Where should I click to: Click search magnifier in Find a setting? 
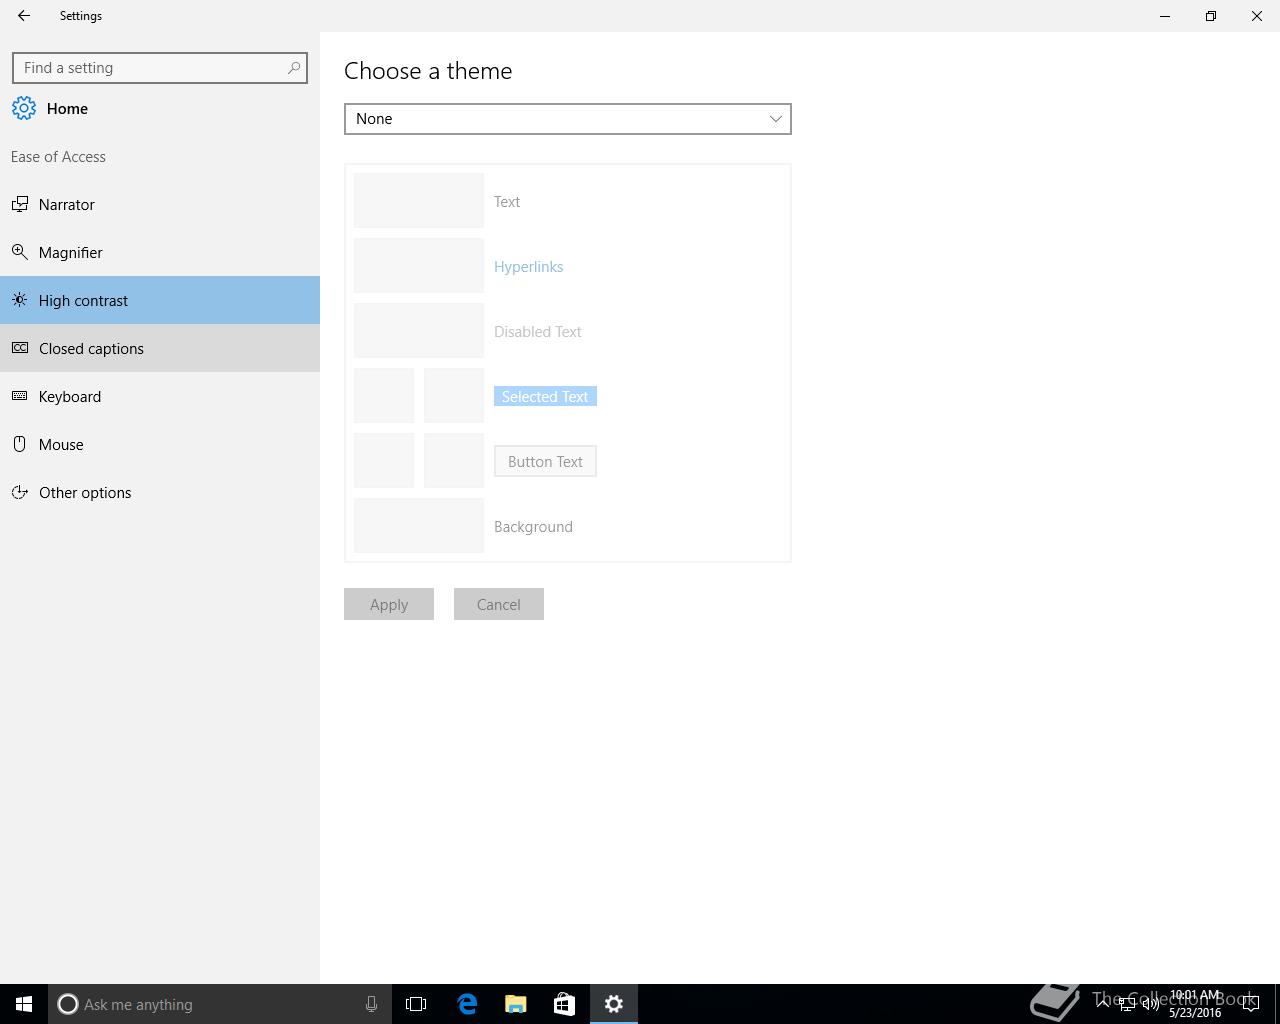294,68
